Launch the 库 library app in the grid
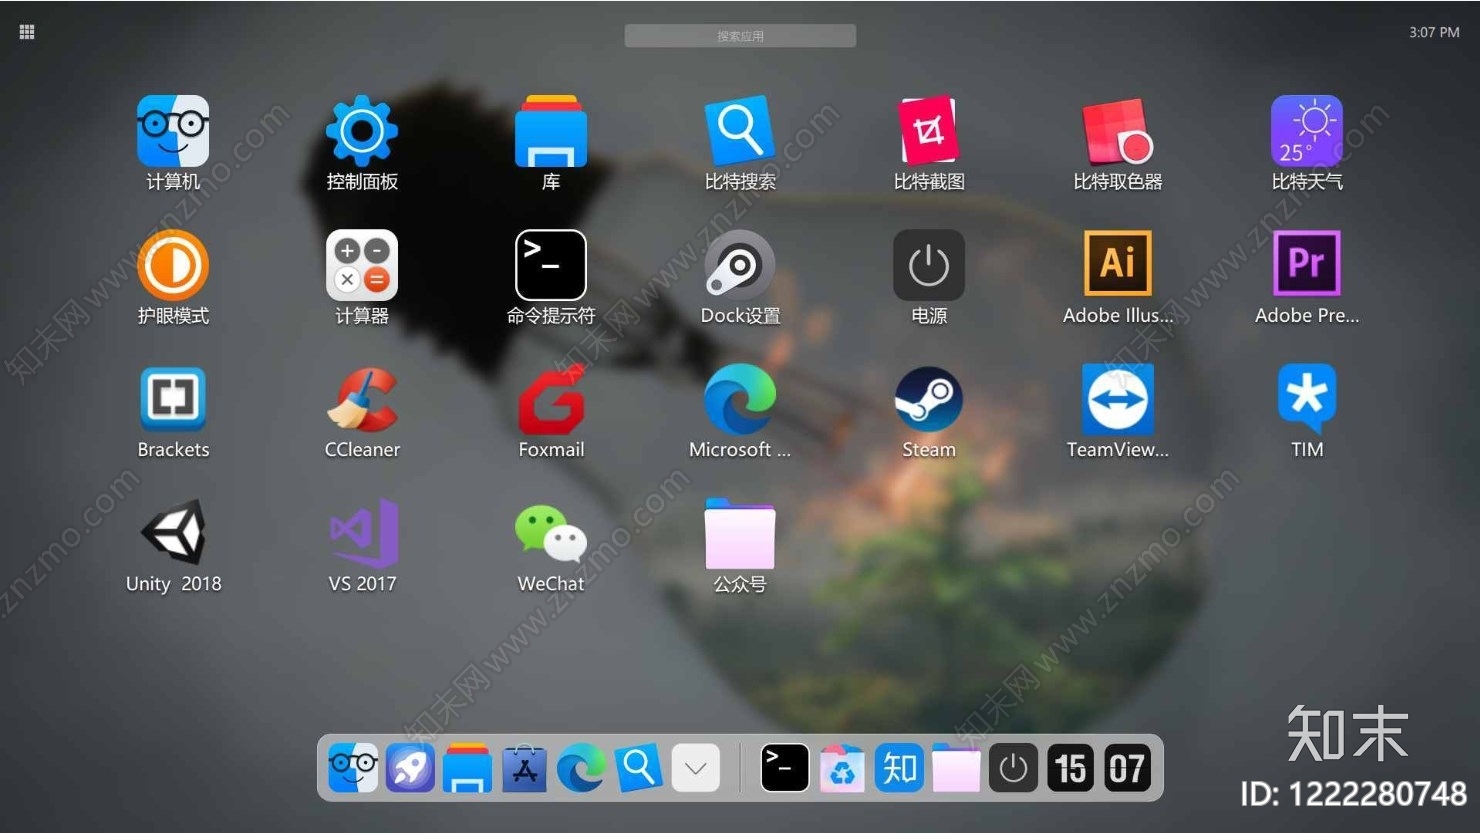The width and height of the screenshot is (1480, 833). point(551,131)
